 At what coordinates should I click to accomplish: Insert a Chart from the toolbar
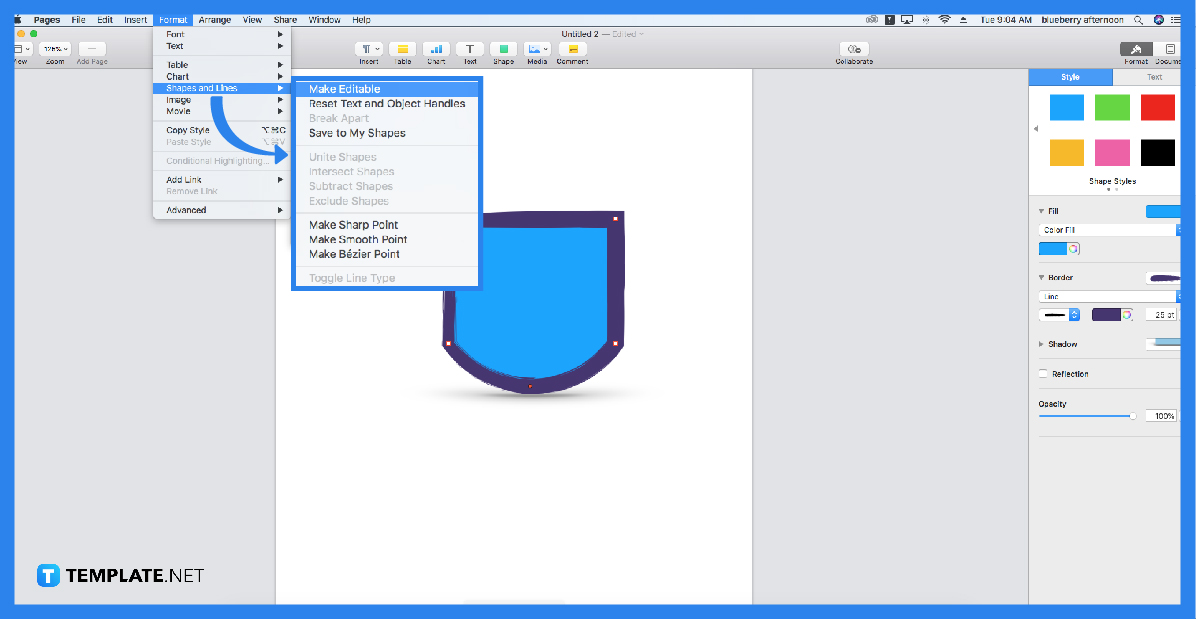[437, 51]
